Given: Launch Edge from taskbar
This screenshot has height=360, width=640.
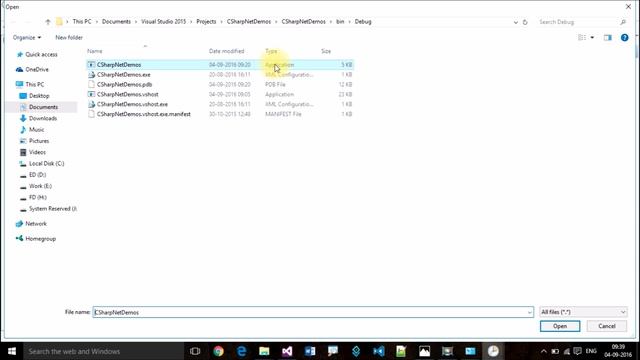Looking at the screenshot, I should click(x=241, y=351).
